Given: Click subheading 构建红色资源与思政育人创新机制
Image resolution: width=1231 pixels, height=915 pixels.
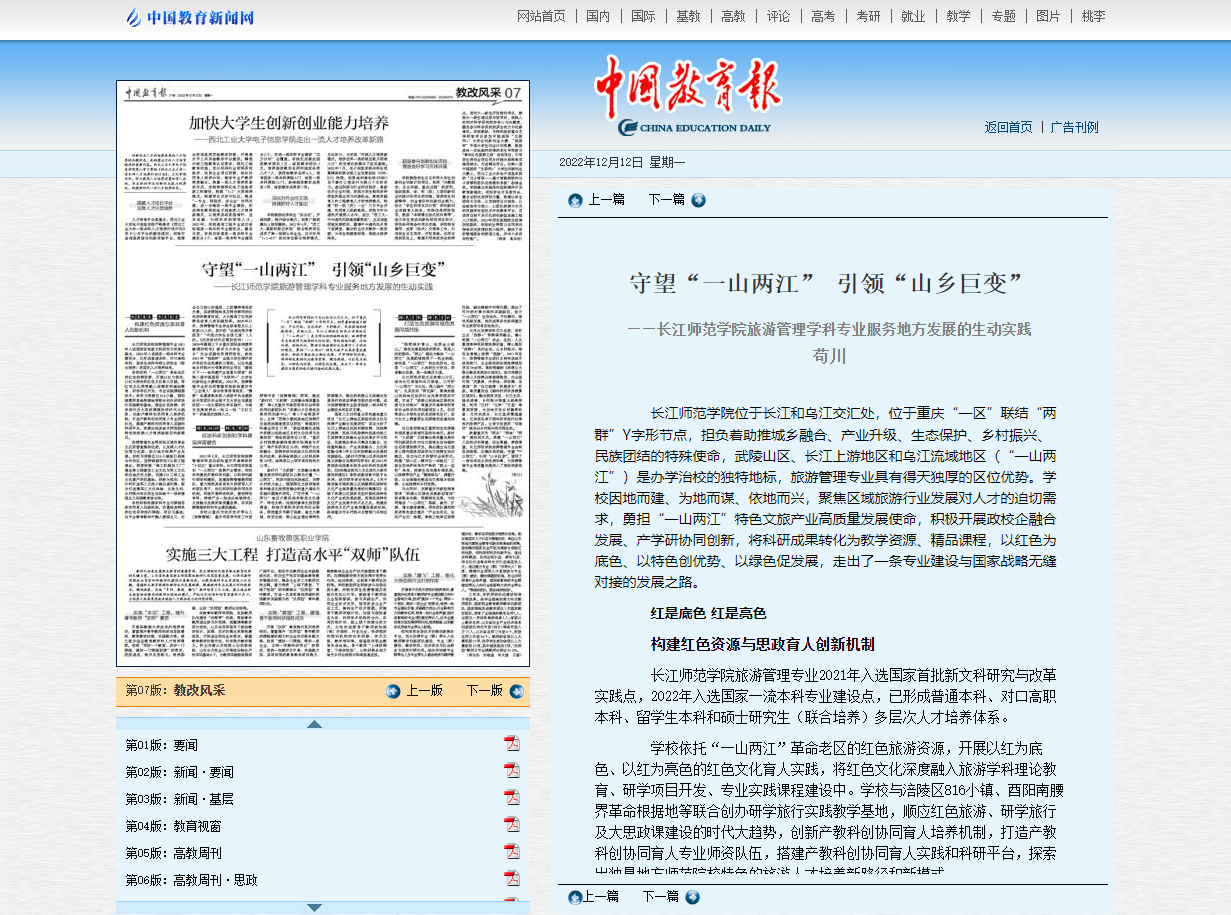Looking at the screenshot, I should pyautogui.click(x=762, y=643).
